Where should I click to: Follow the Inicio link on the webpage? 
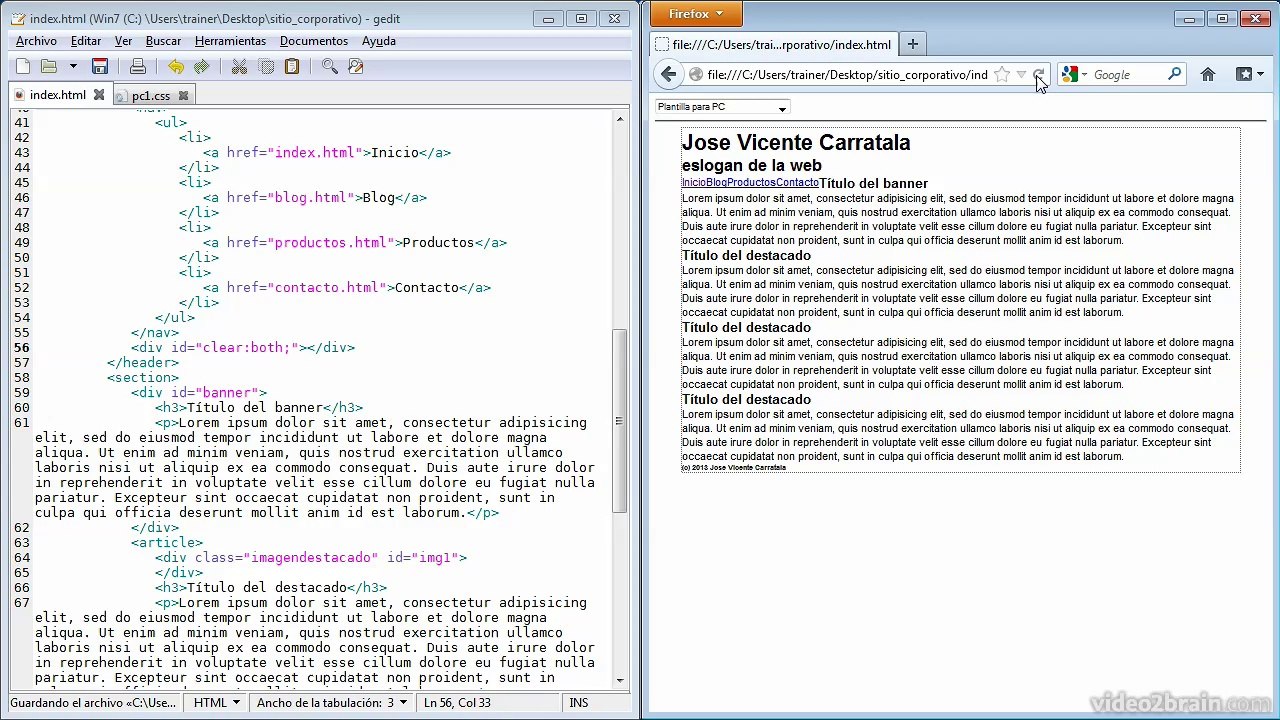point(694,183)
